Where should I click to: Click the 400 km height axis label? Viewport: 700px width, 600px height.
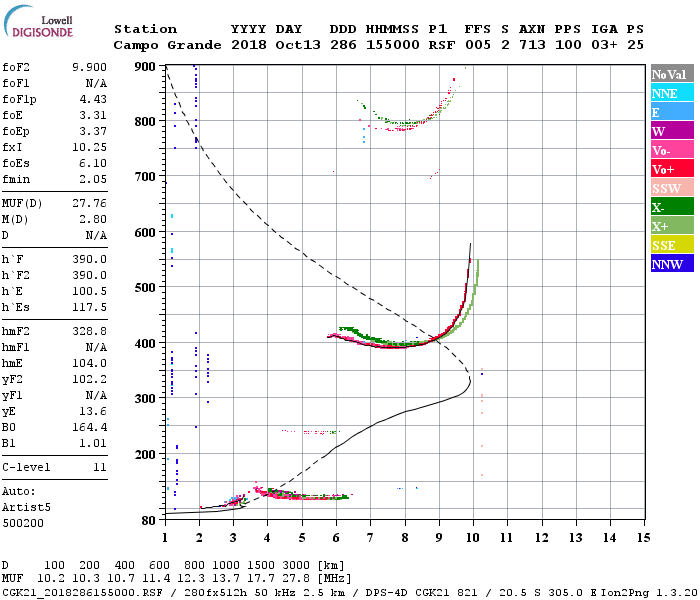145,344
